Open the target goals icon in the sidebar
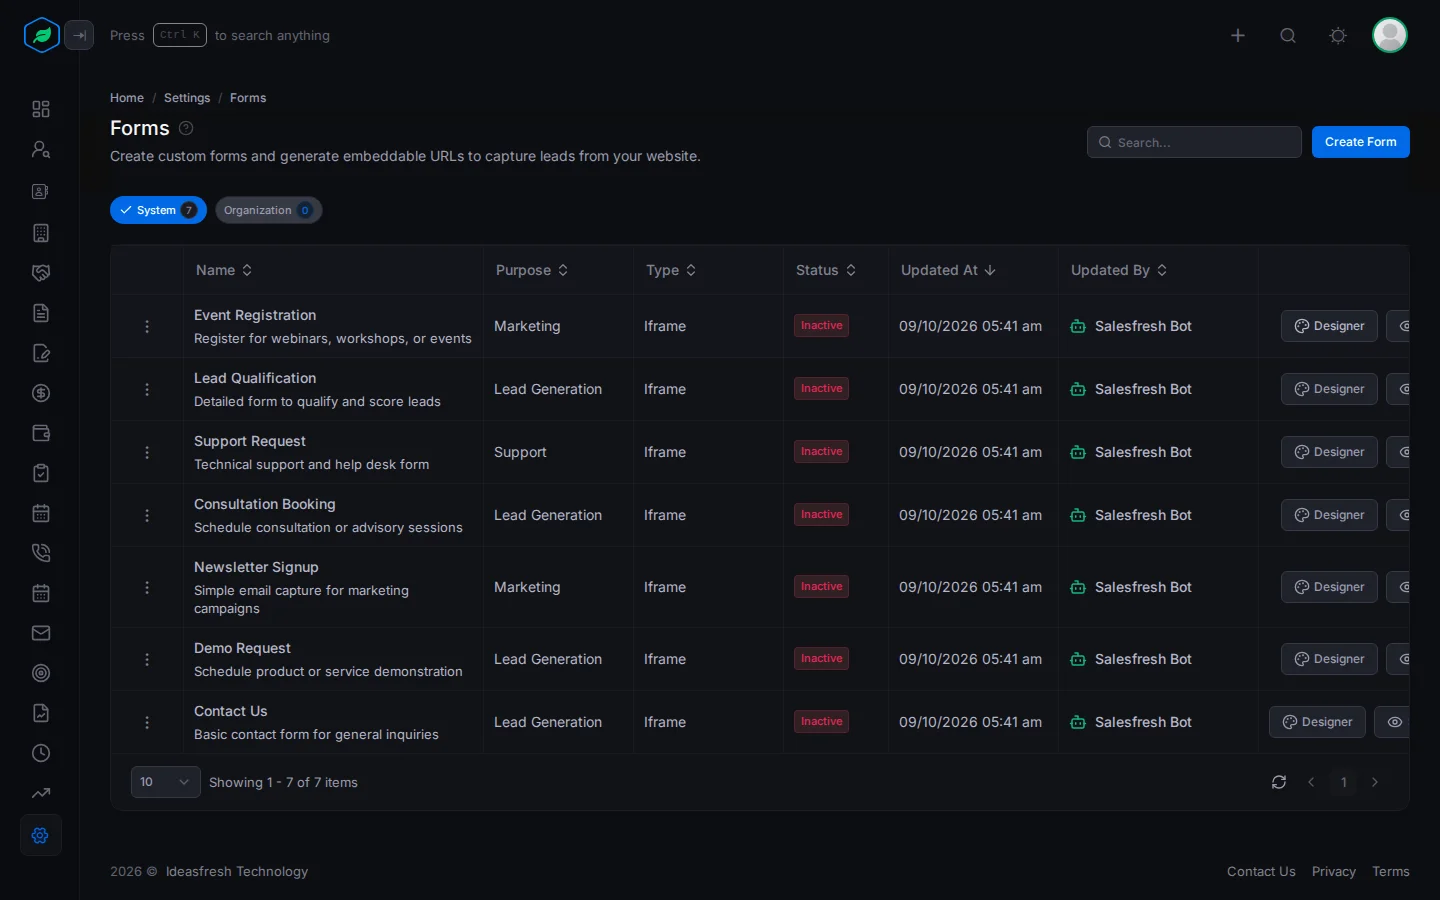Viewport: 1440px width, 900px height. pyautogui.click(x=41, y=673)
